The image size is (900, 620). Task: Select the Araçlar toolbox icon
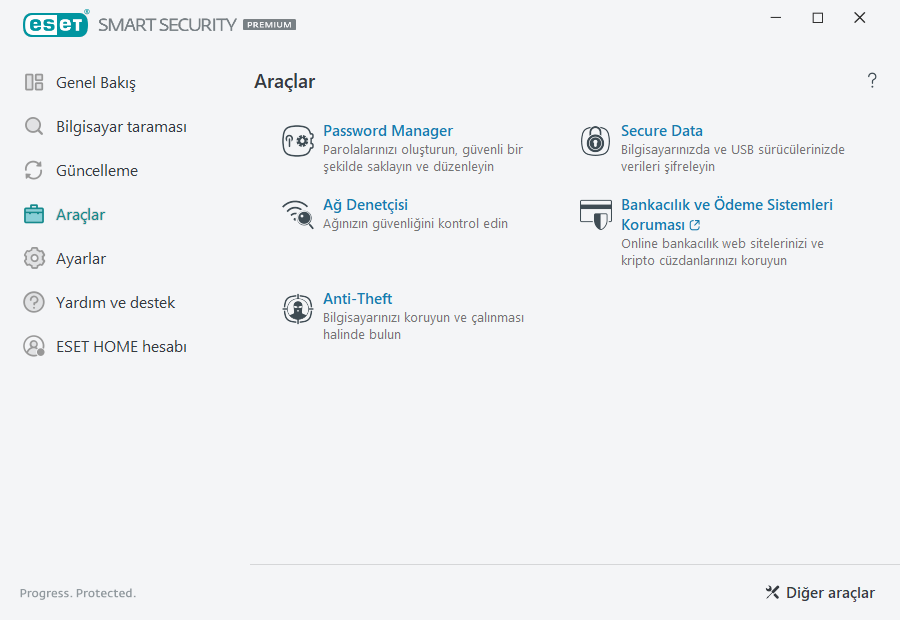(33, 214)
